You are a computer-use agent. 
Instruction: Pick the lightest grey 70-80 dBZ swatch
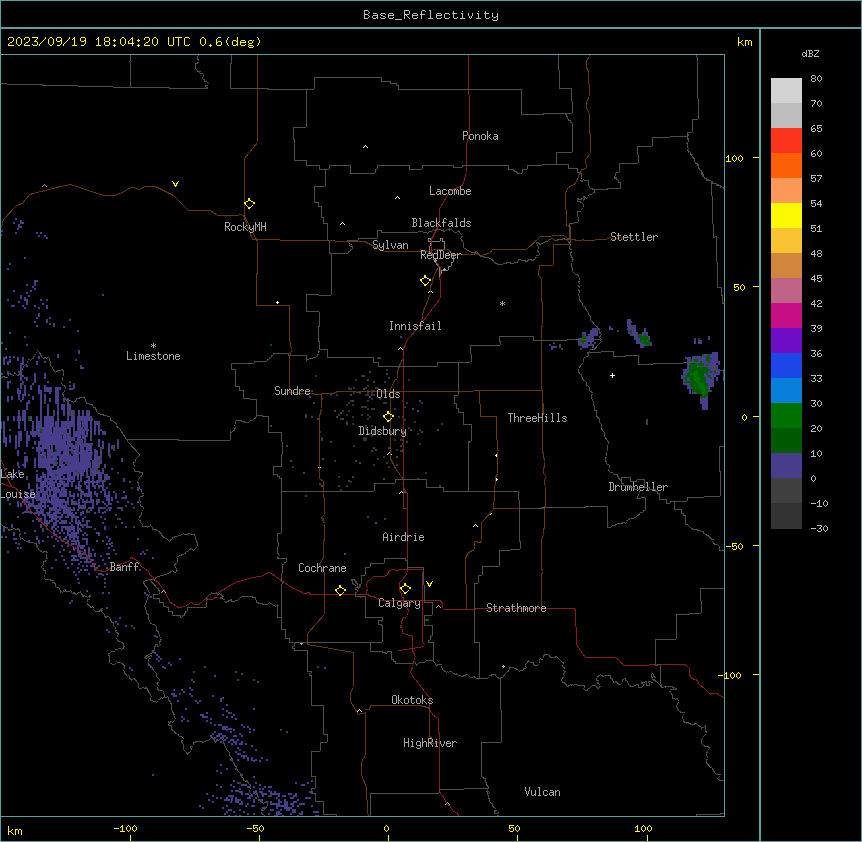pyautogui.click(x=786, y=91)
